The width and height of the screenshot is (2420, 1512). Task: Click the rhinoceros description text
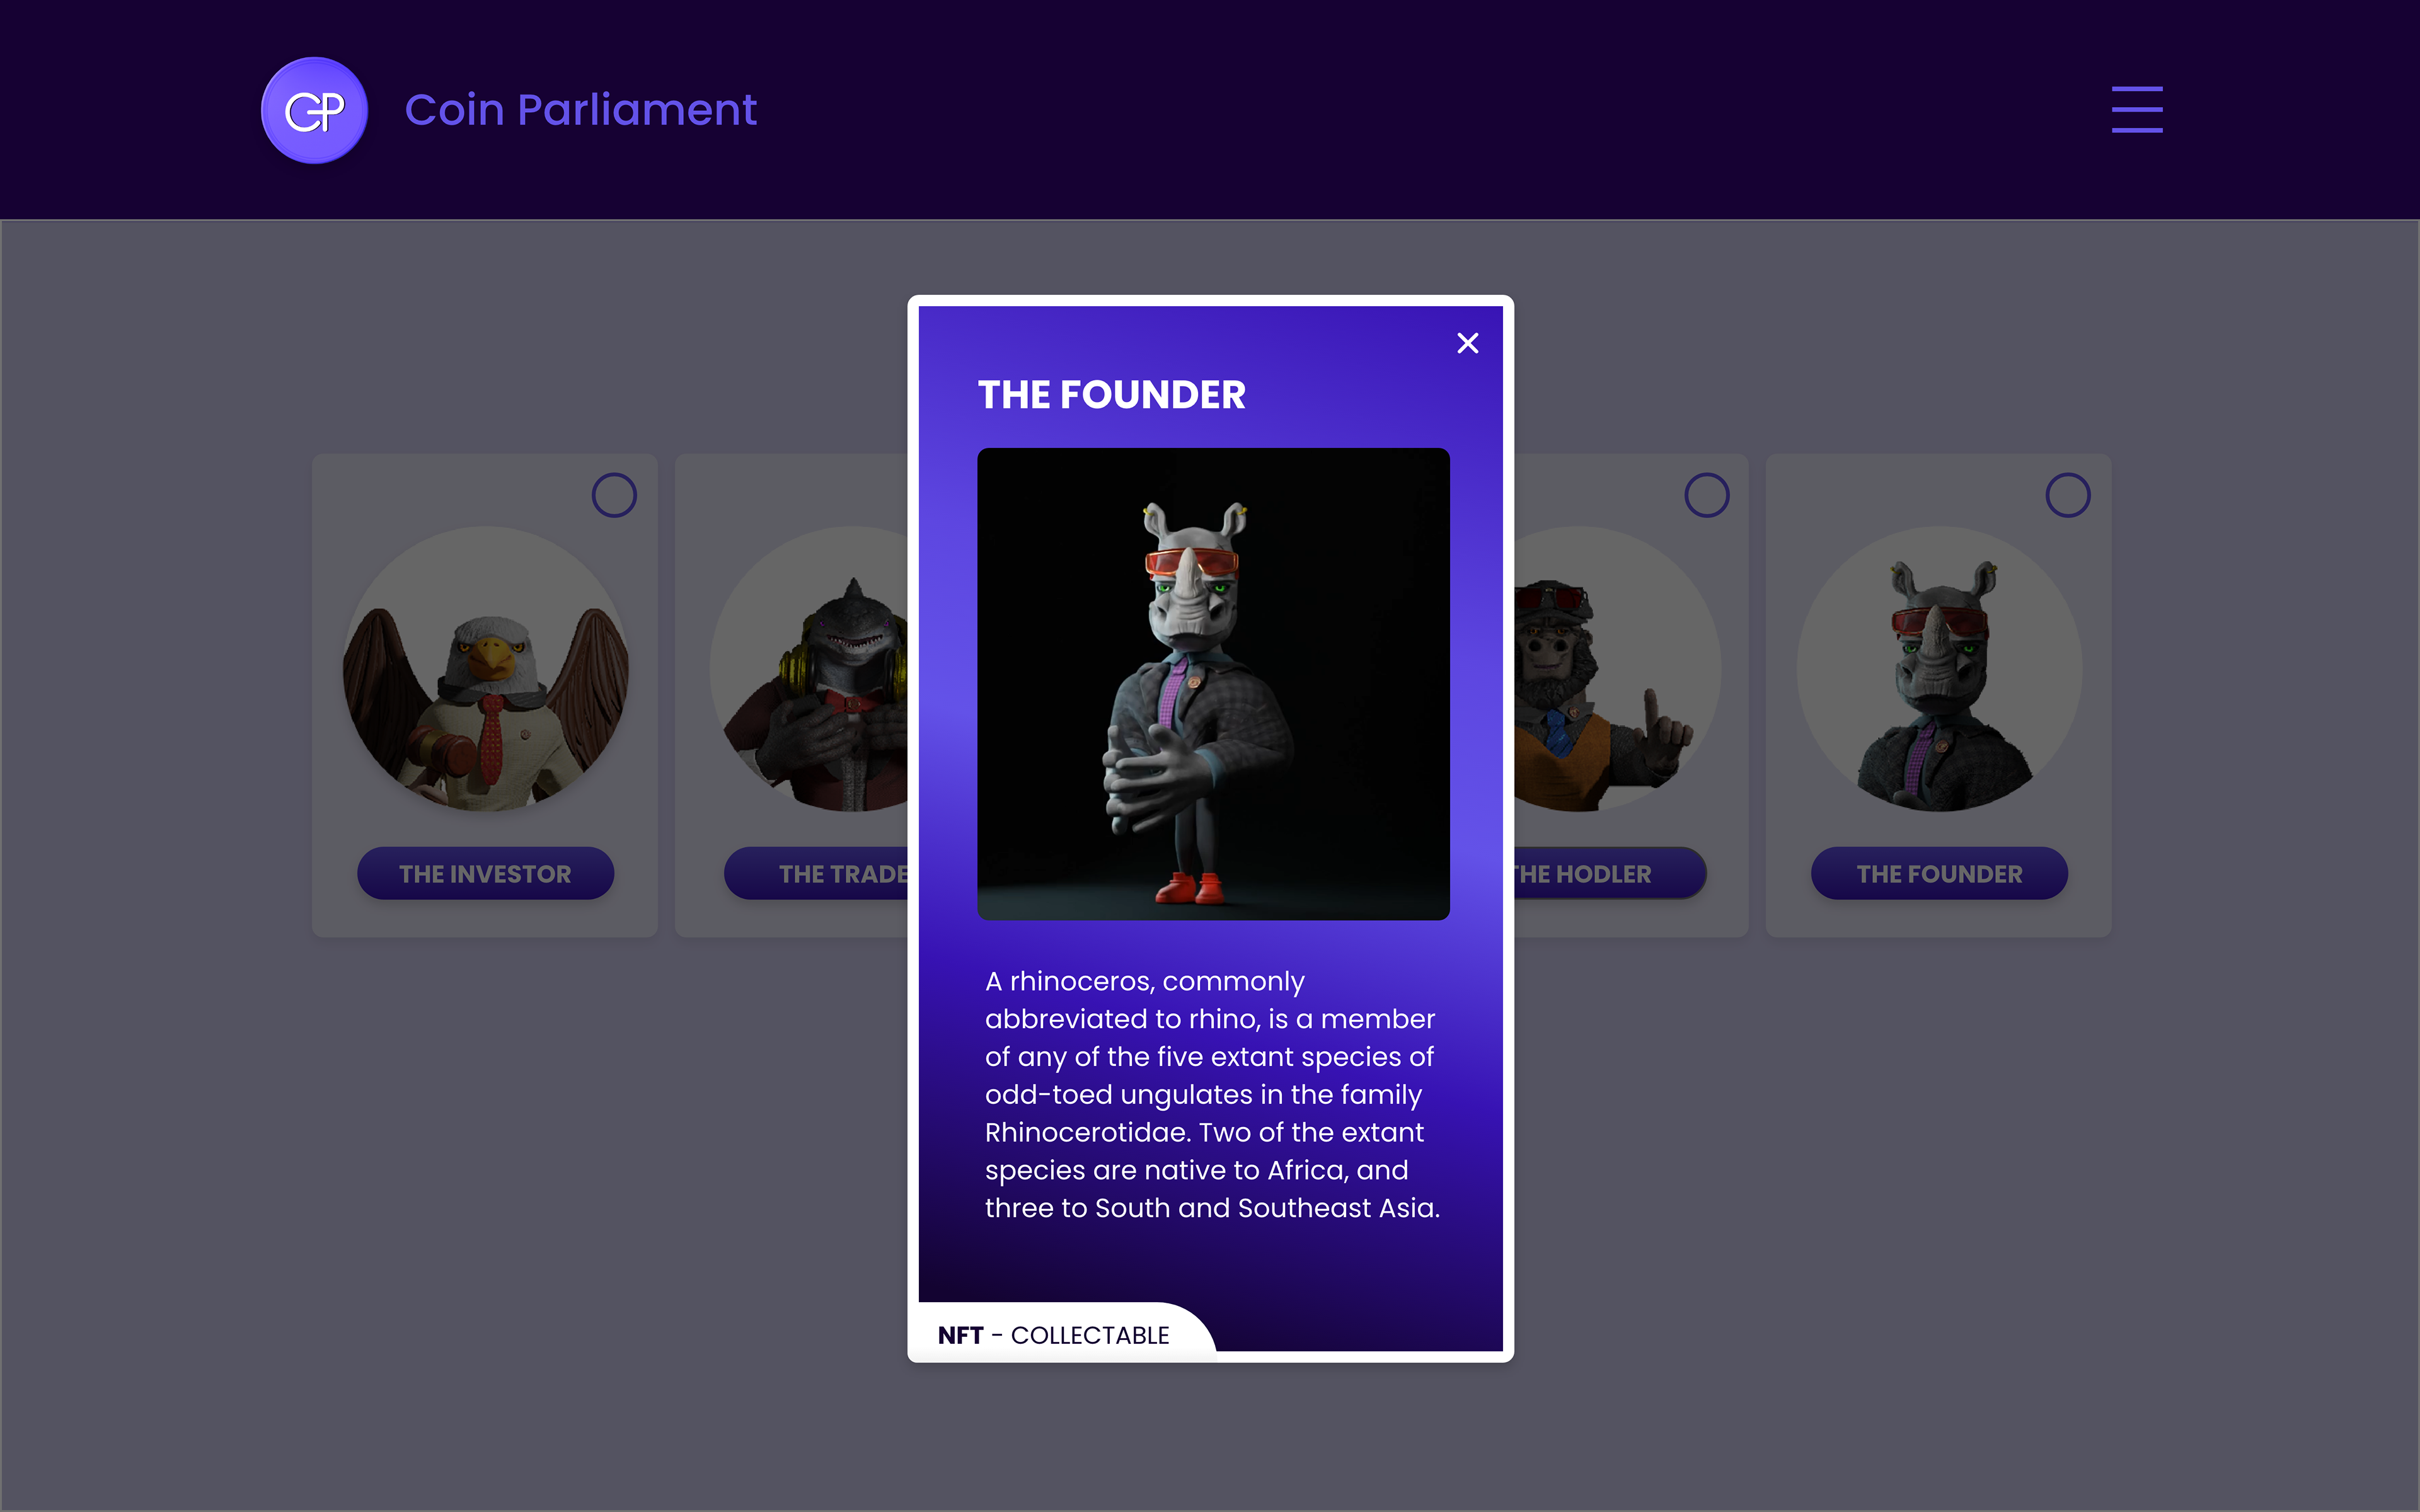tap(1212, 1094)
